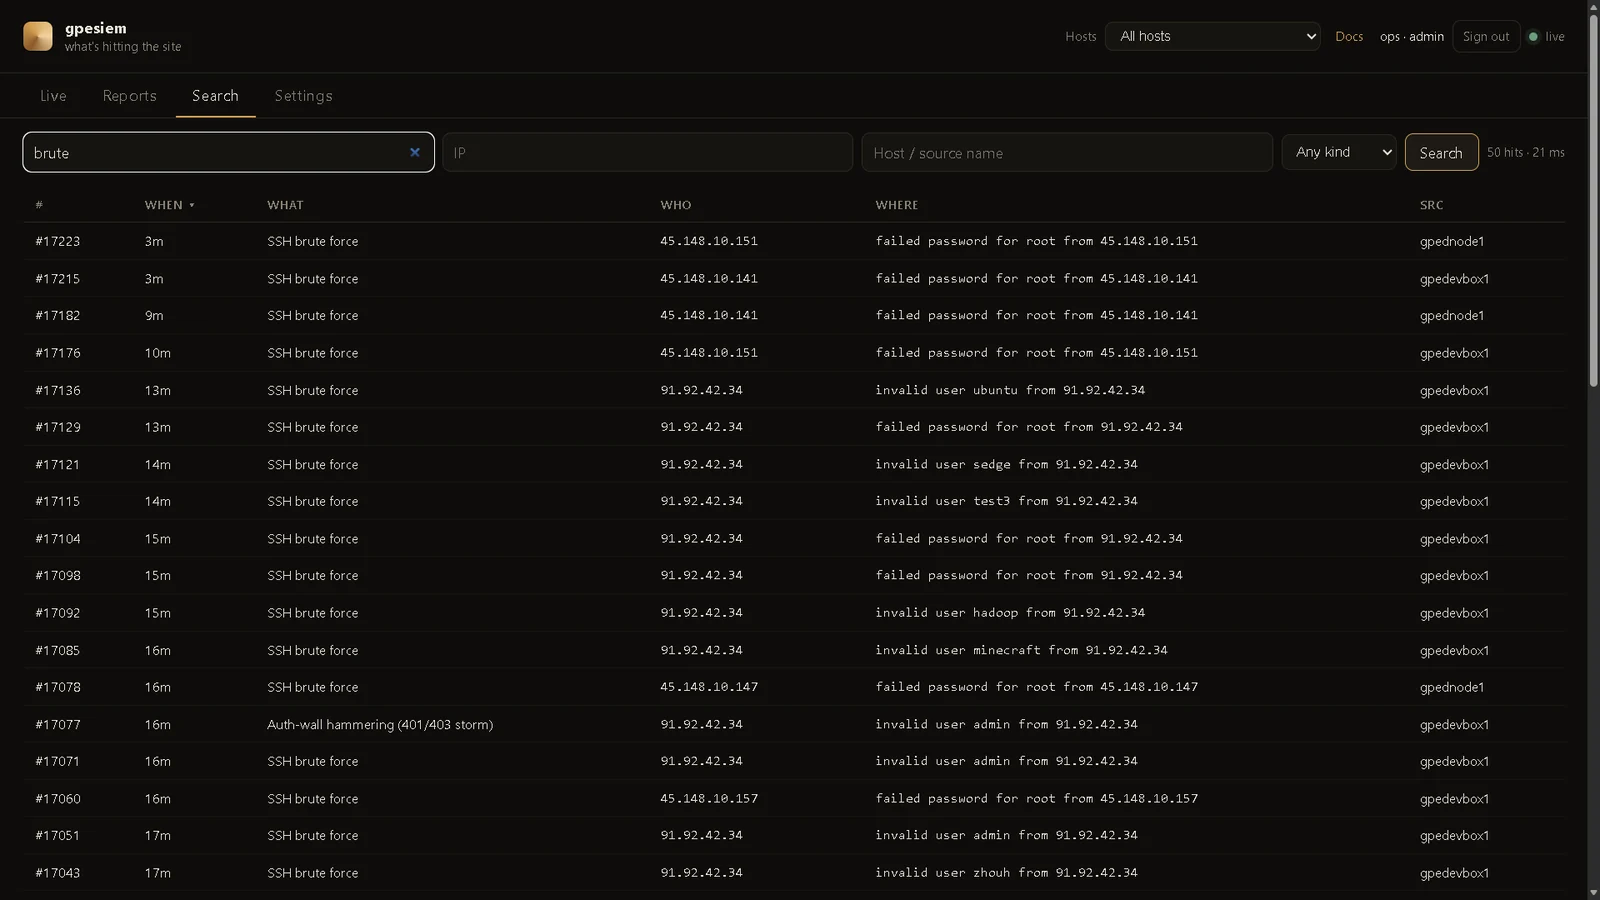Screen dimensions: 1600x900
Task: Click the ops · admin user label
Action: click(x=1412, y=36)
